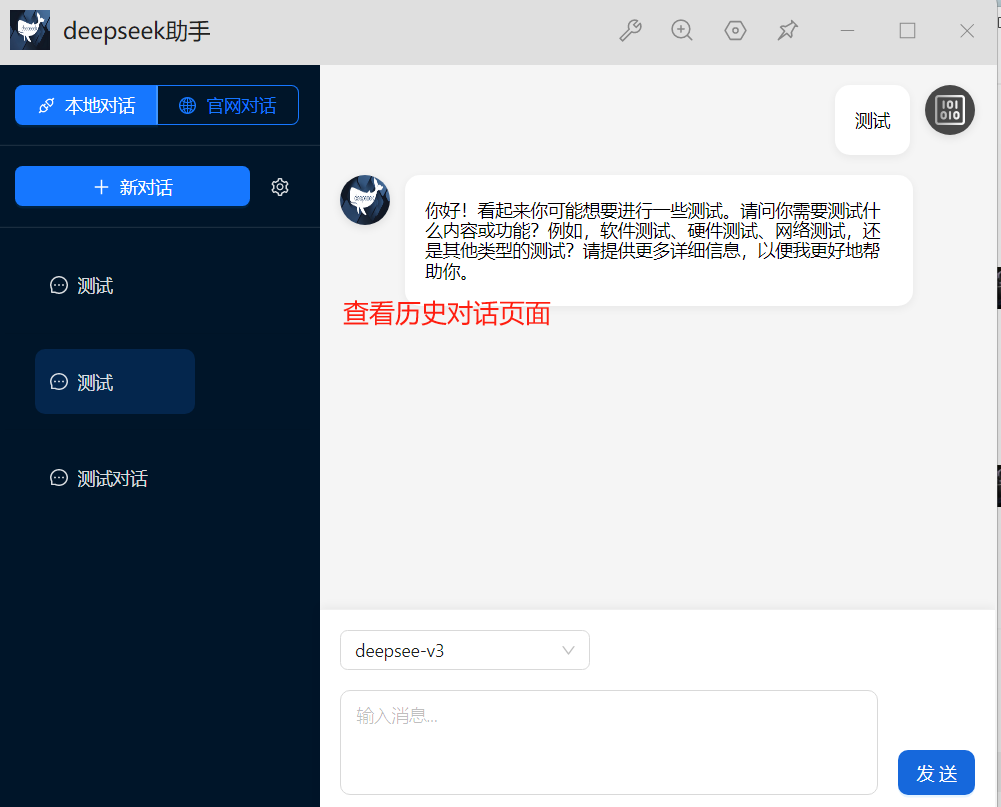Viewport: 1001px width, 807px height.
Task: Click the wrench tool icon in title bar
Action: [x=630, y=31]
